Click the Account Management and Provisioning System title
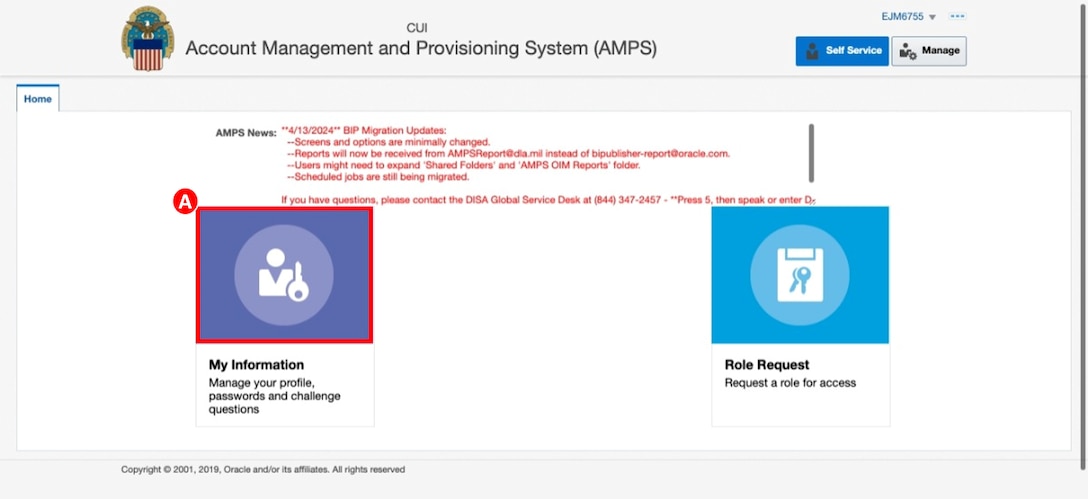Viewport: 1088px width, 499px height. (420, 49)
